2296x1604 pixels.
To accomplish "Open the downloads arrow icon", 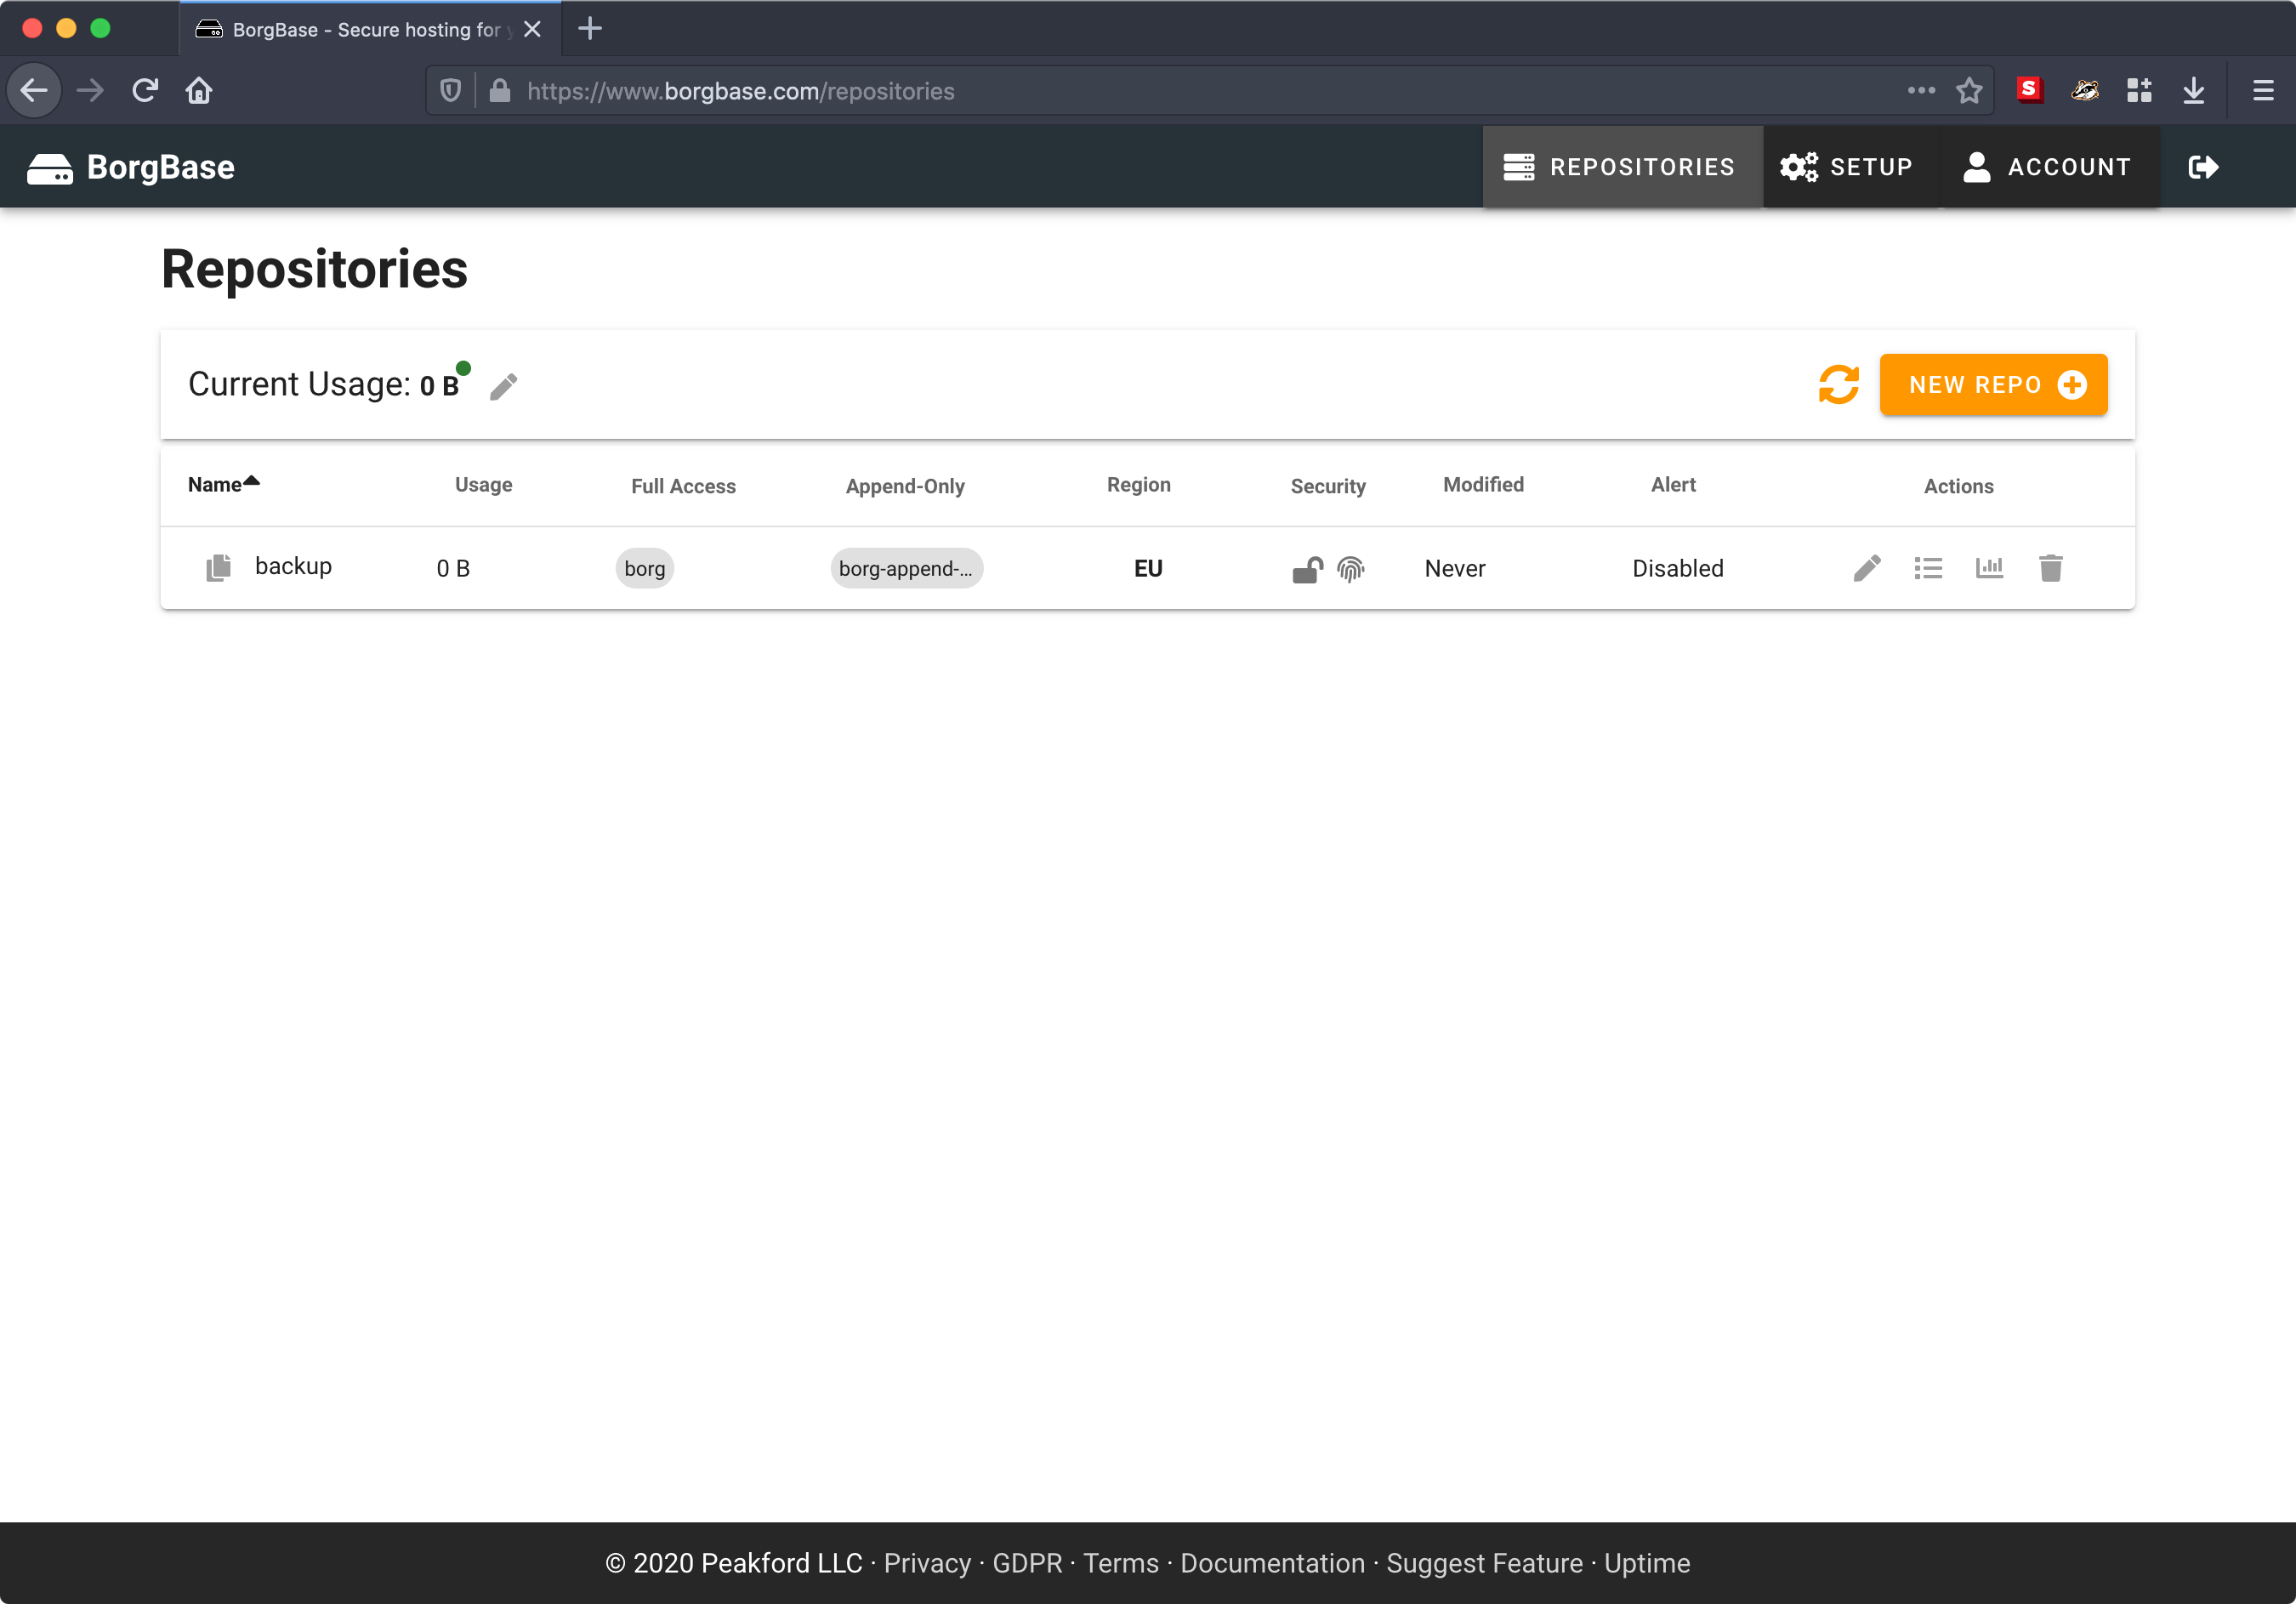I will pyautogui.click(x=2193, y=91).
